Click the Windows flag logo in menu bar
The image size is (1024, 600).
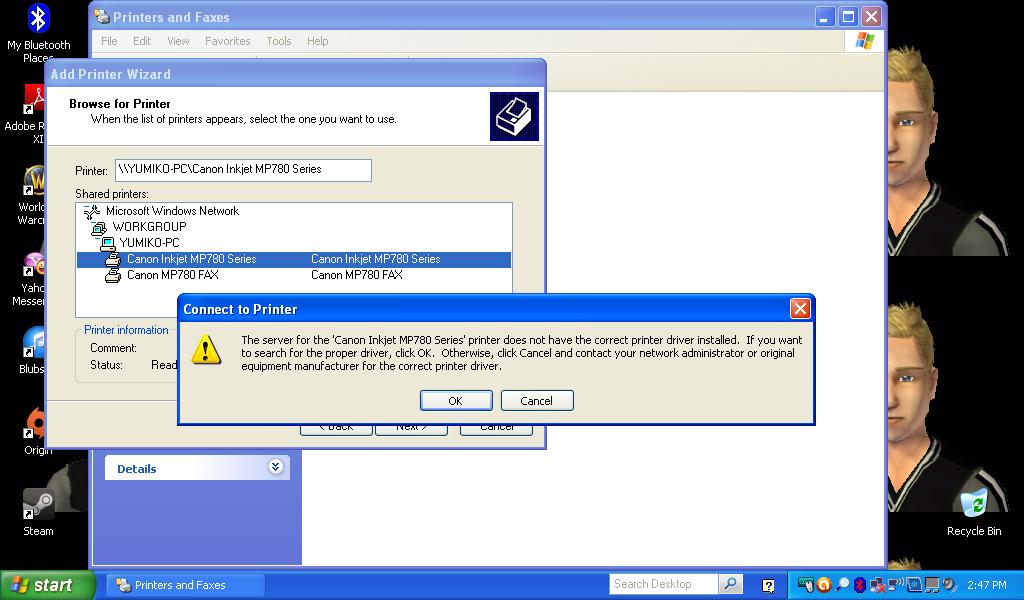[x=865, y=40]
